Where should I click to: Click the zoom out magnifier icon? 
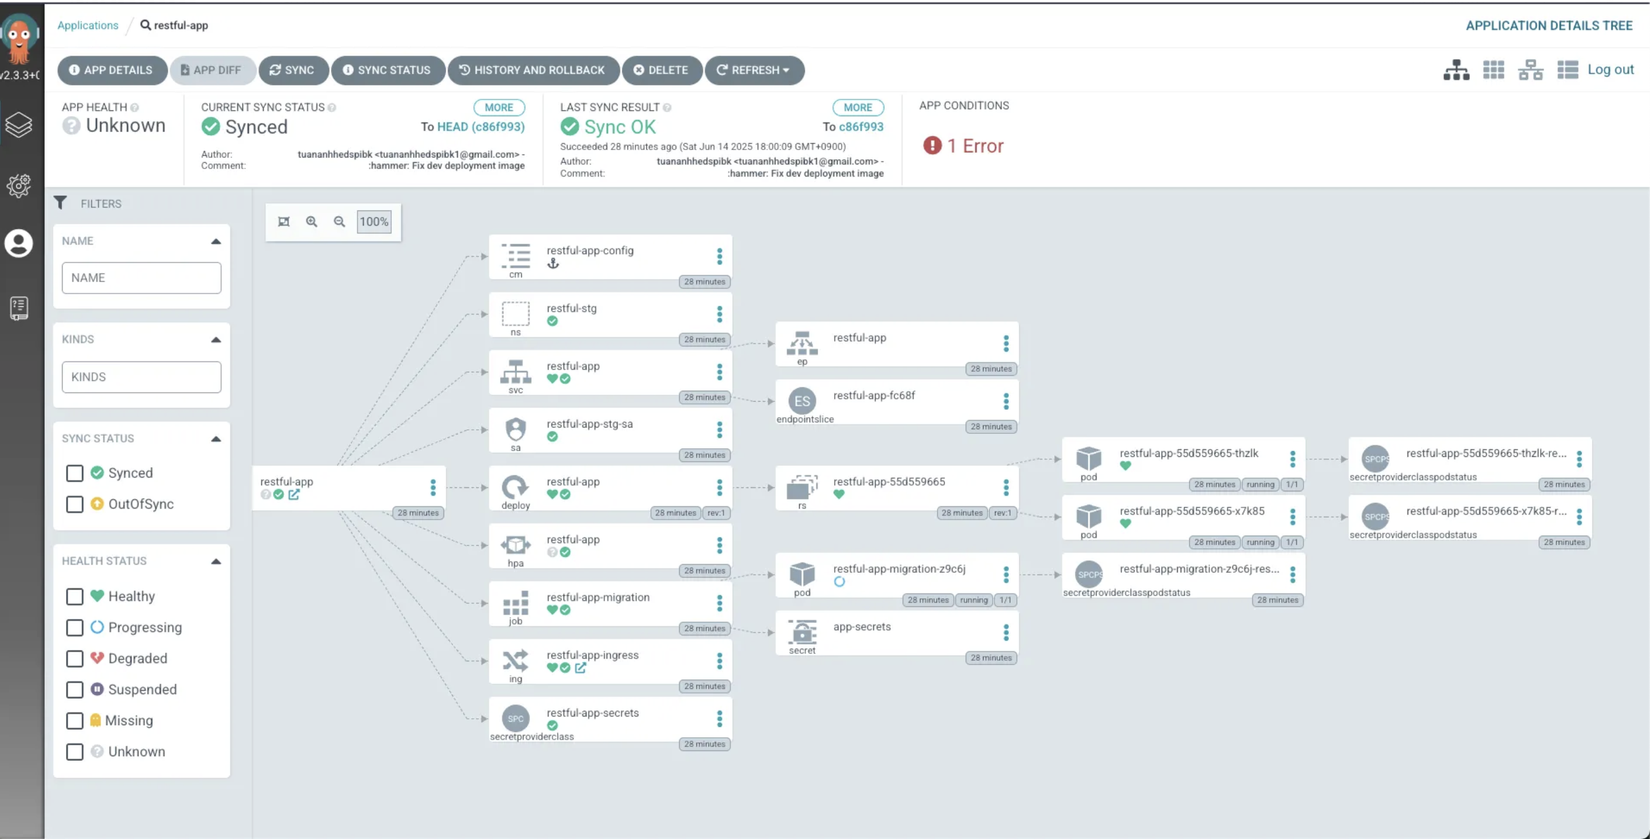(340, 222)
